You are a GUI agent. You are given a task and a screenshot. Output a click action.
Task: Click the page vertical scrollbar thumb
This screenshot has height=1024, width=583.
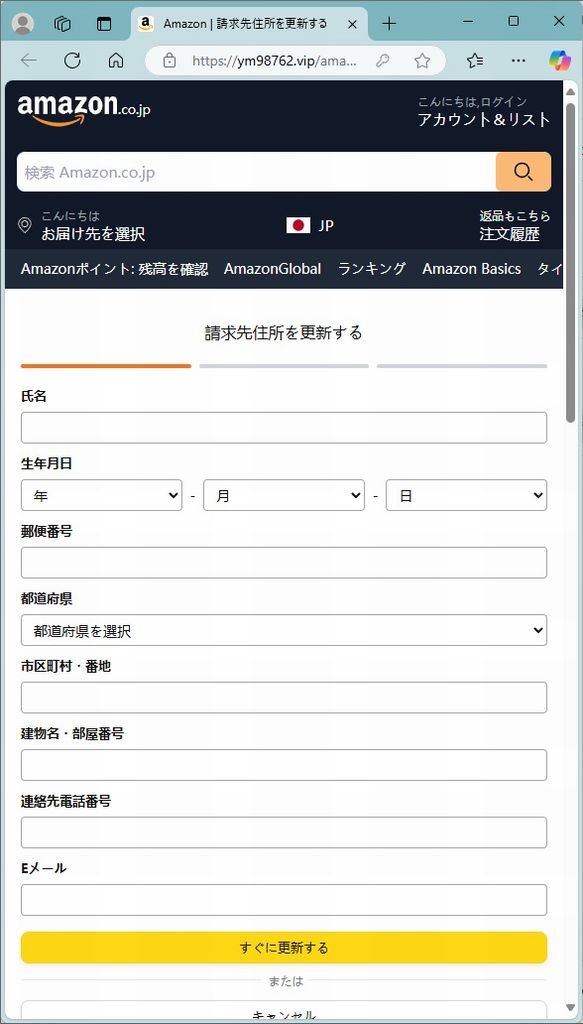[x=571, y=263]
